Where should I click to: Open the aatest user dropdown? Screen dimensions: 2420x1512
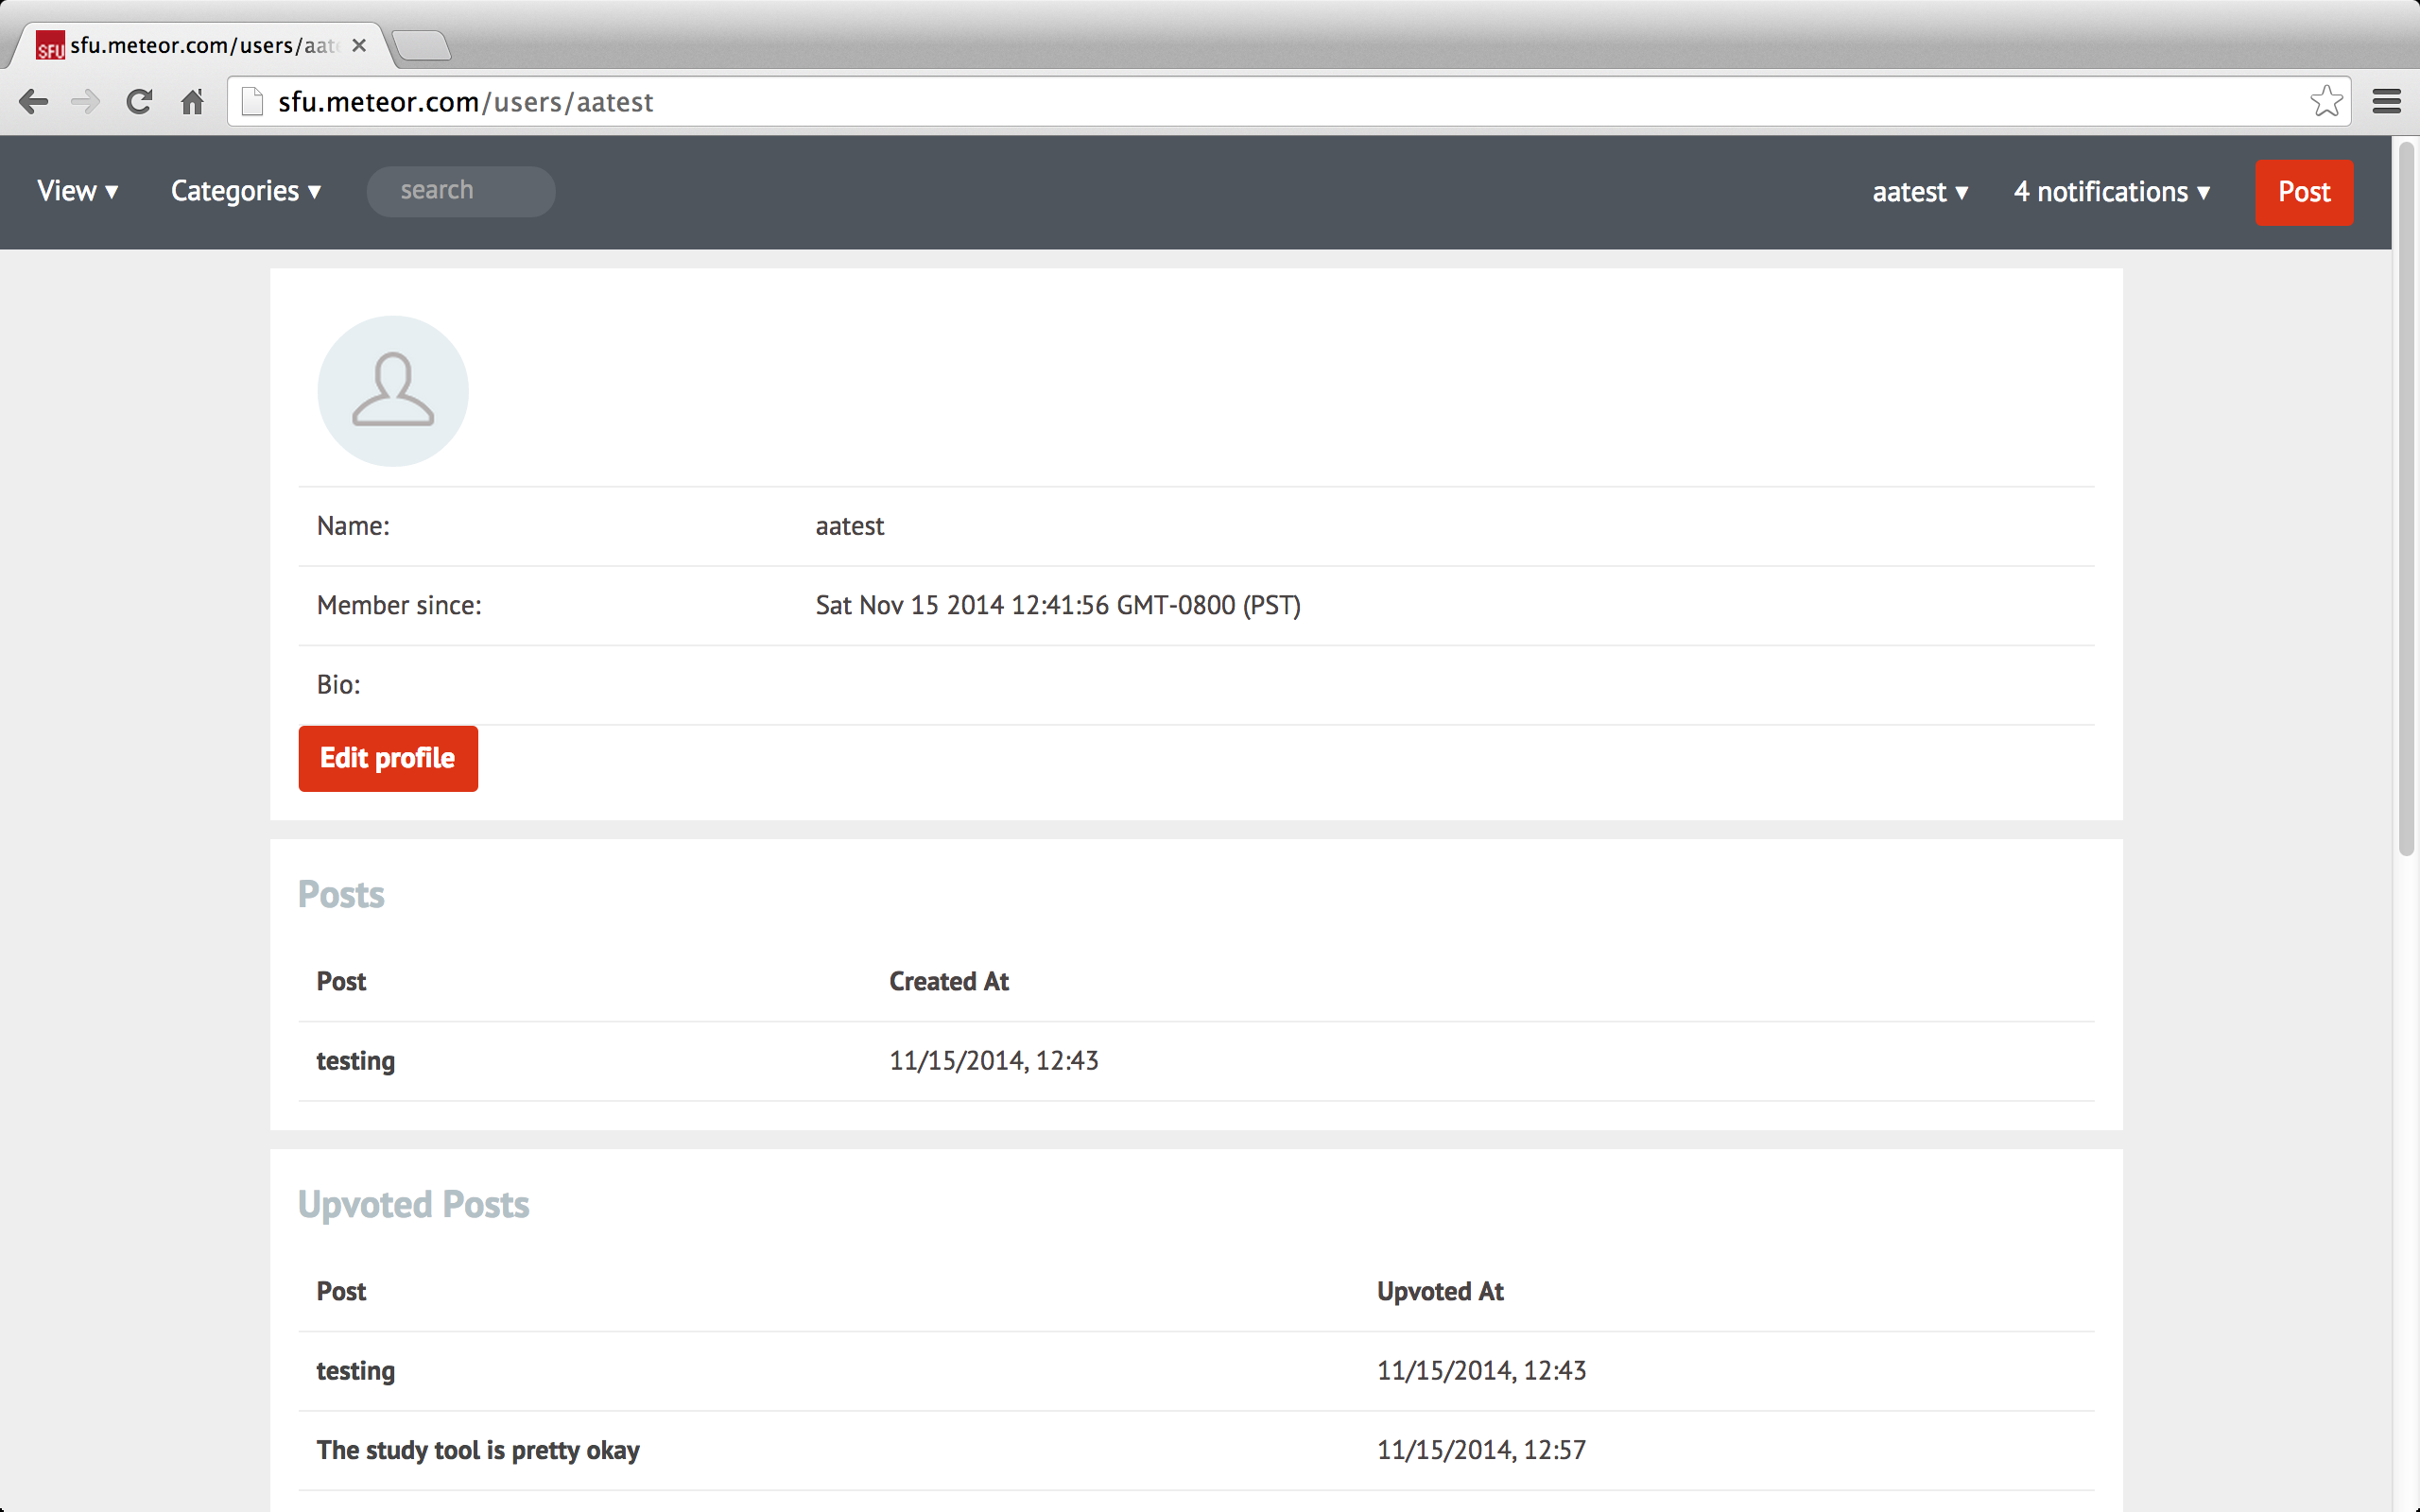coord(1920,192)
